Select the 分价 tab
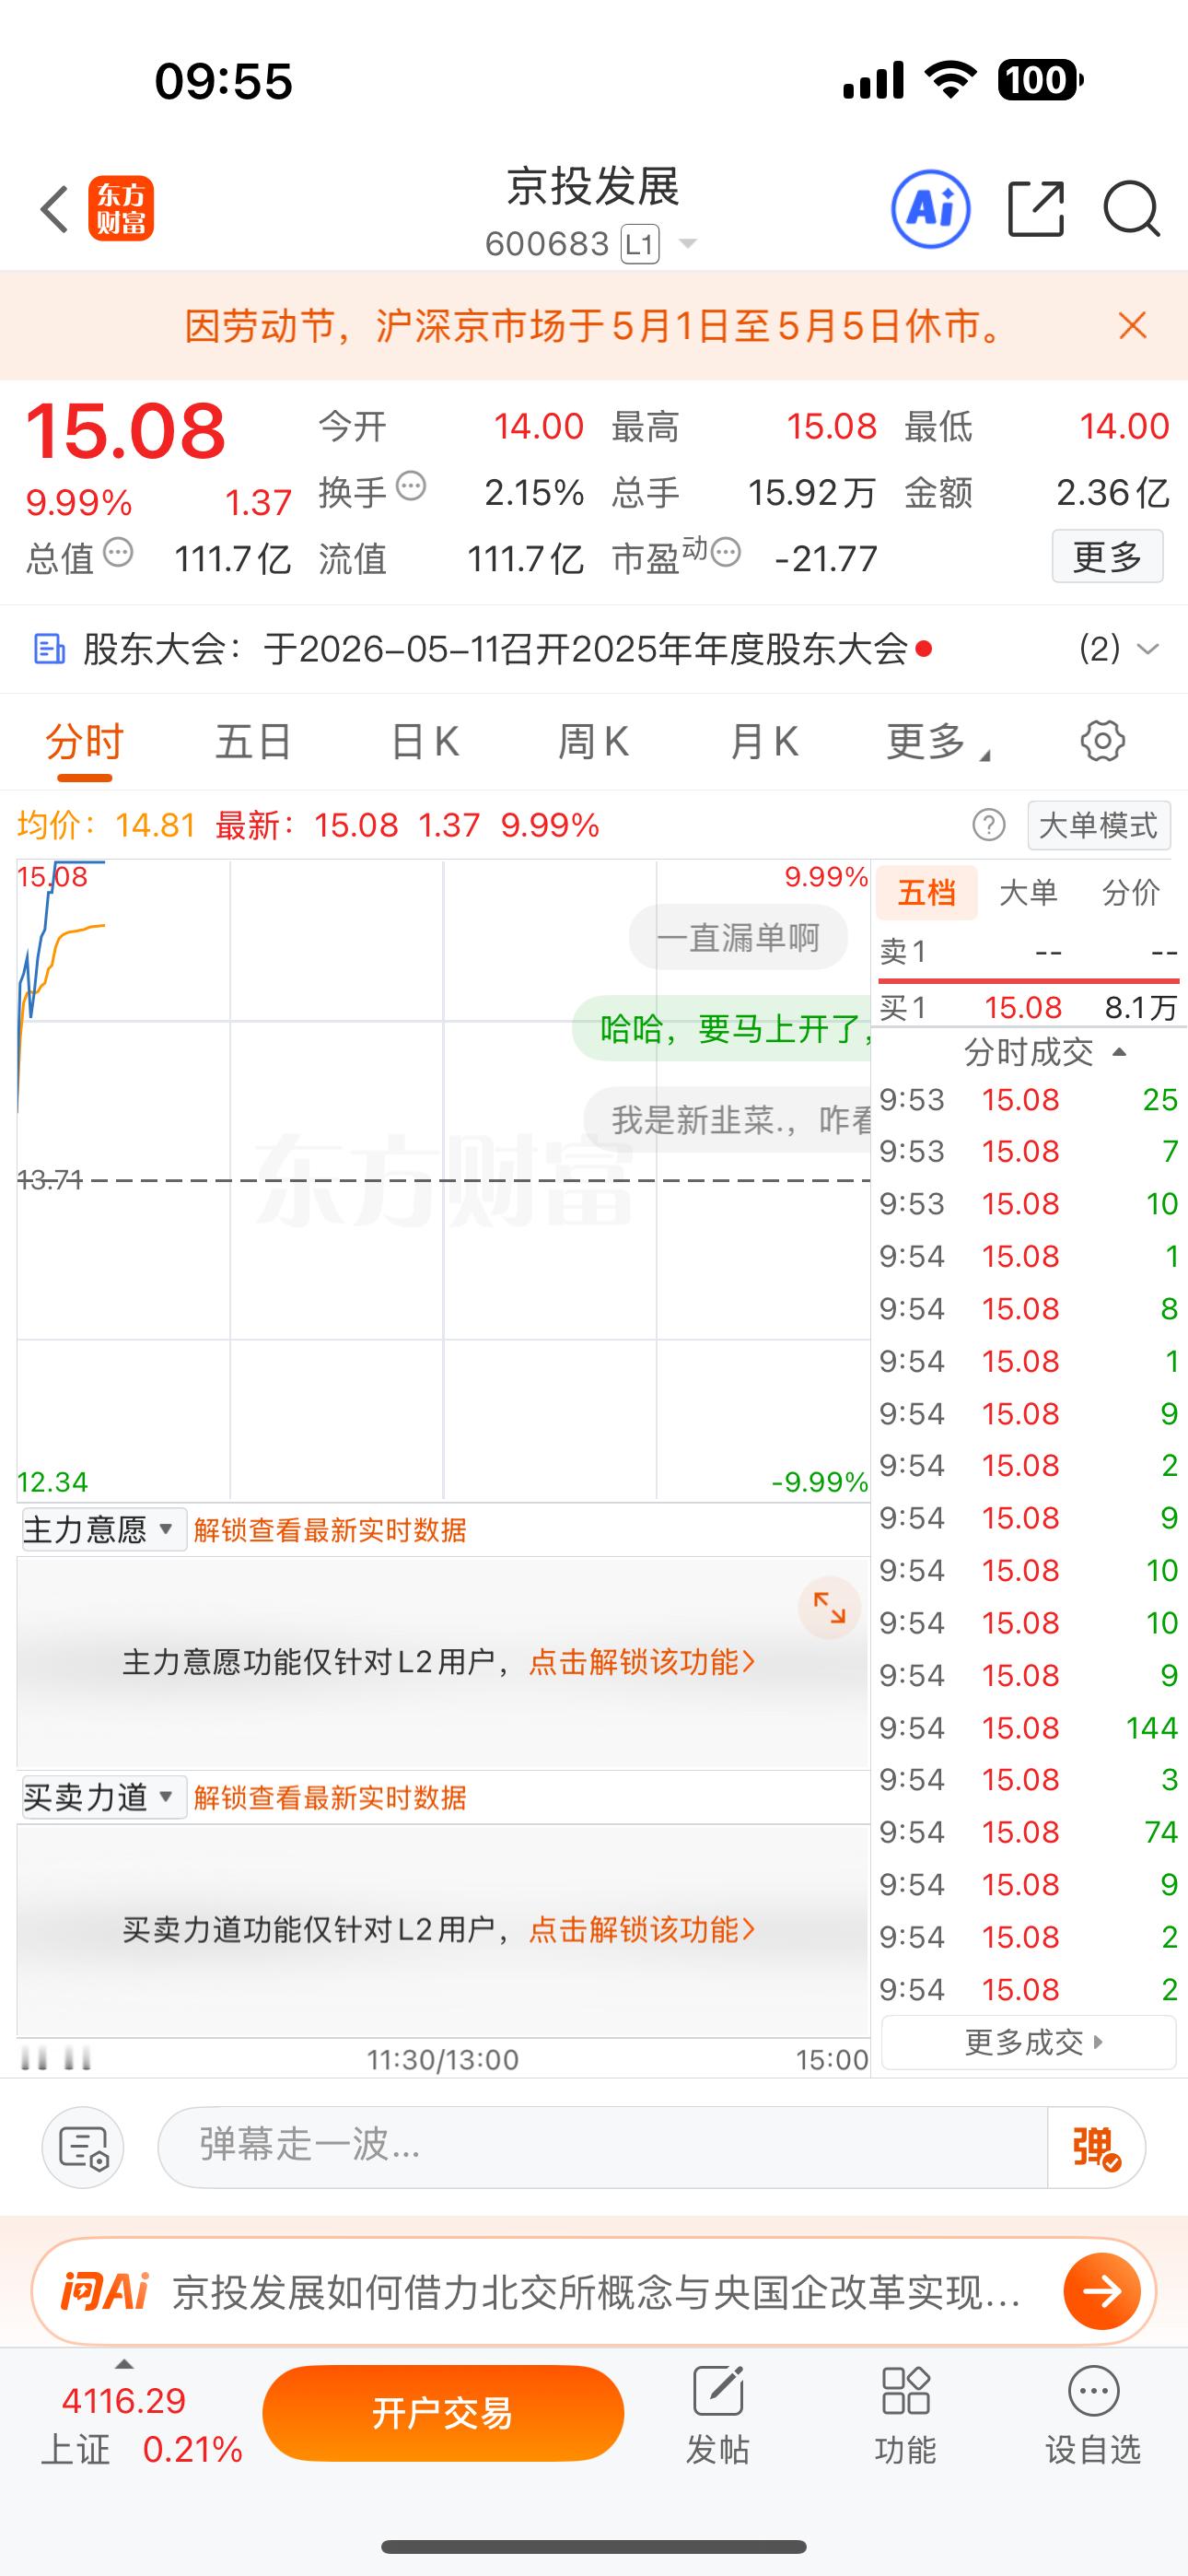This screenshot has width=1188, height=2576. click(x=1131, y=893)
